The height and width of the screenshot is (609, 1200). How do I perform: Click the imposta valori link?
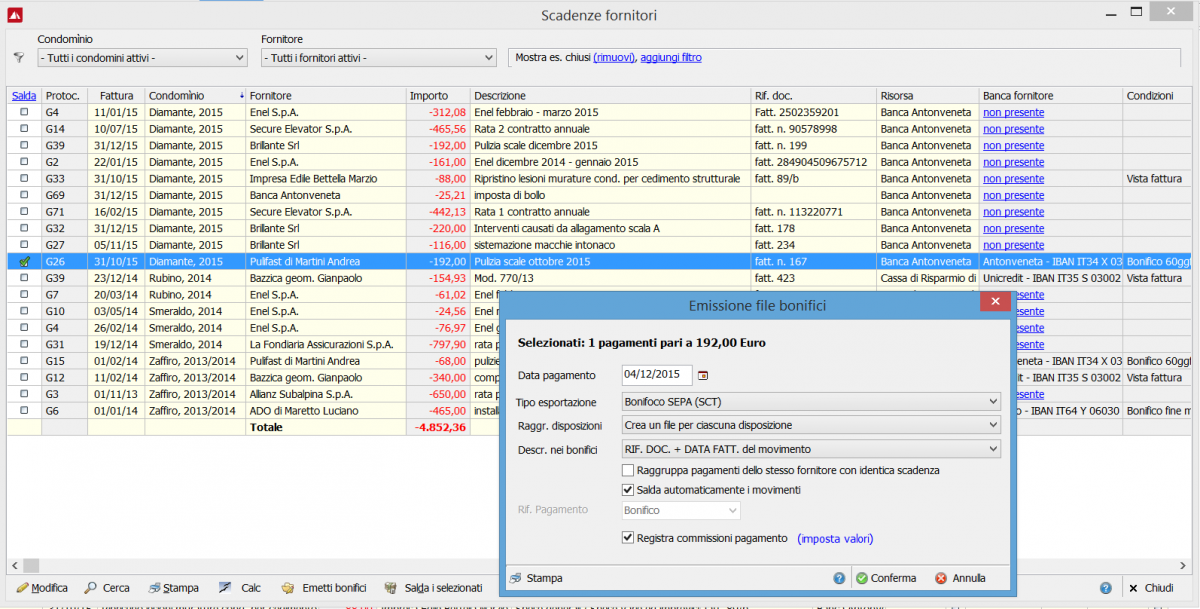click(x=835, y=538)
